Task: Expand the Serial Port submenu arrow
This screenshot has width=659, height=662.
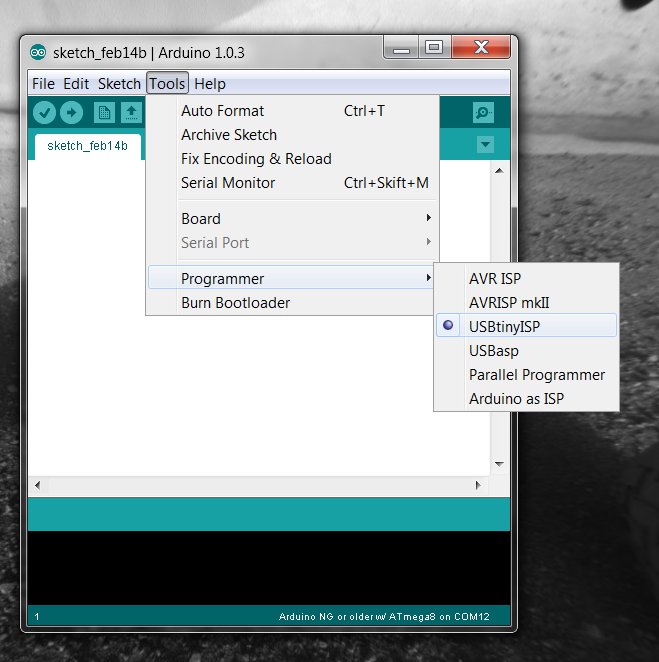Action: point(428,242)
